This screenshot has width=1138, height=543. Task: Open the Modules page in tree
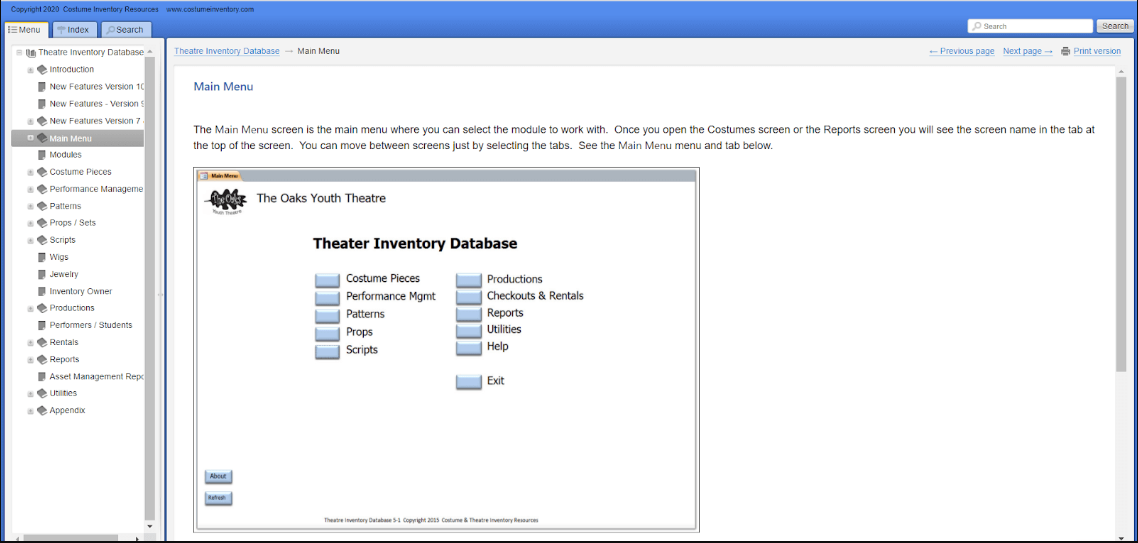[65, 155]
